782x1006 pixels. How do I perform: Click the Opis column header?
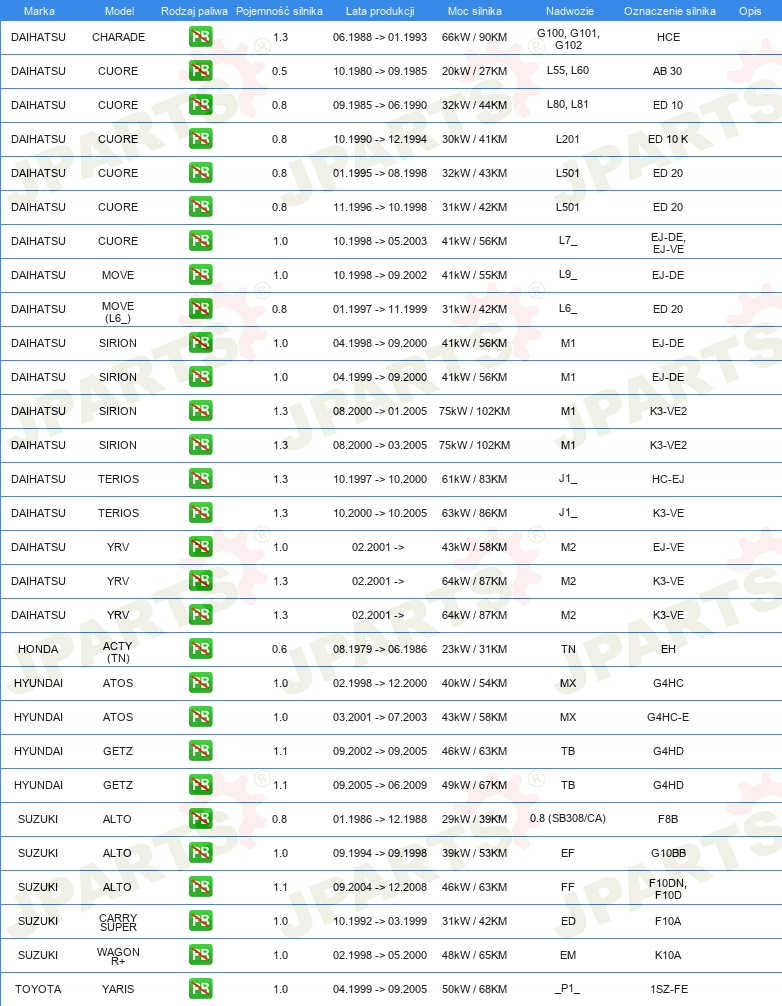[x=750, y=11]
